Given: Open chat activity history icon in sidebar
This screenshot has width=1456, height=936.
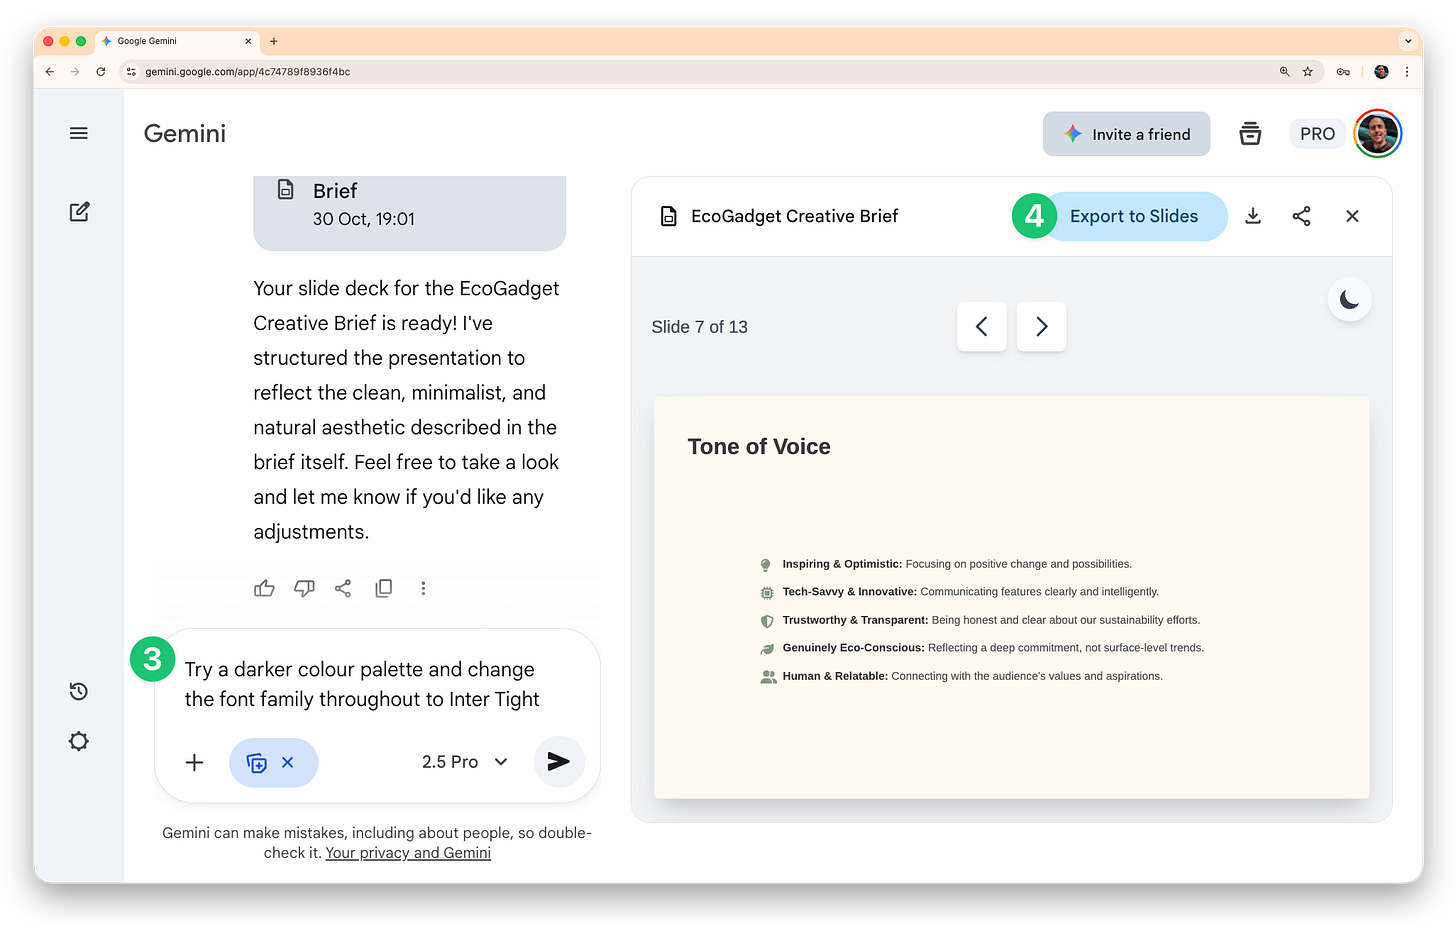Looking at the screenshot, I should (79, 691).
